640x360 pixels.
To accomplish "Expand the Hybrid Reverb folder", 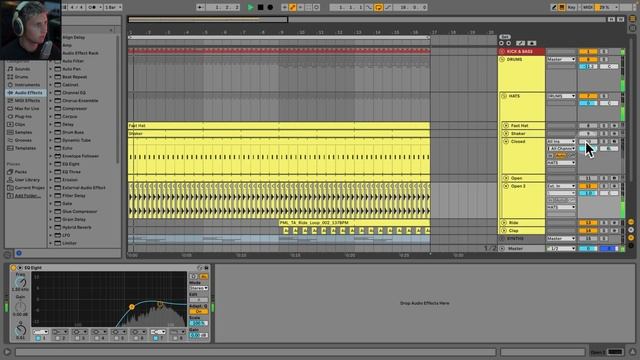I will [x=51, y=227].
